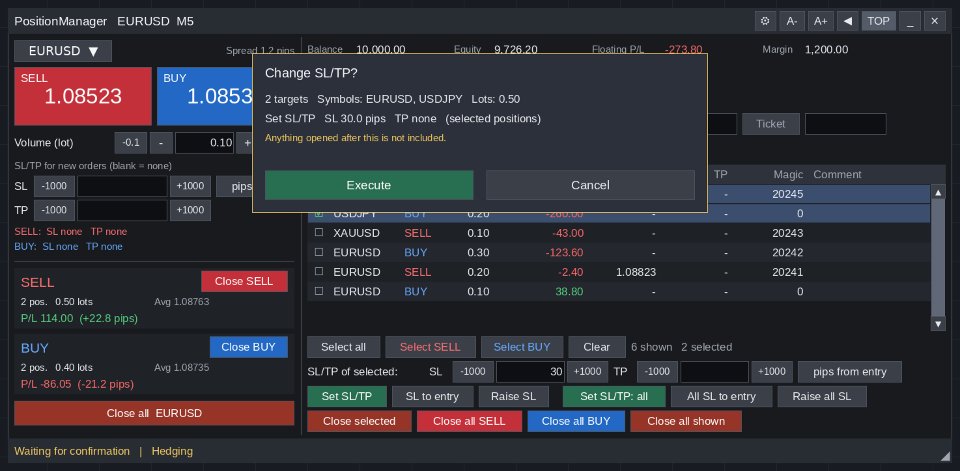960x471 pixels.
Task: Open settings via the gear icon
Action: 765,21
